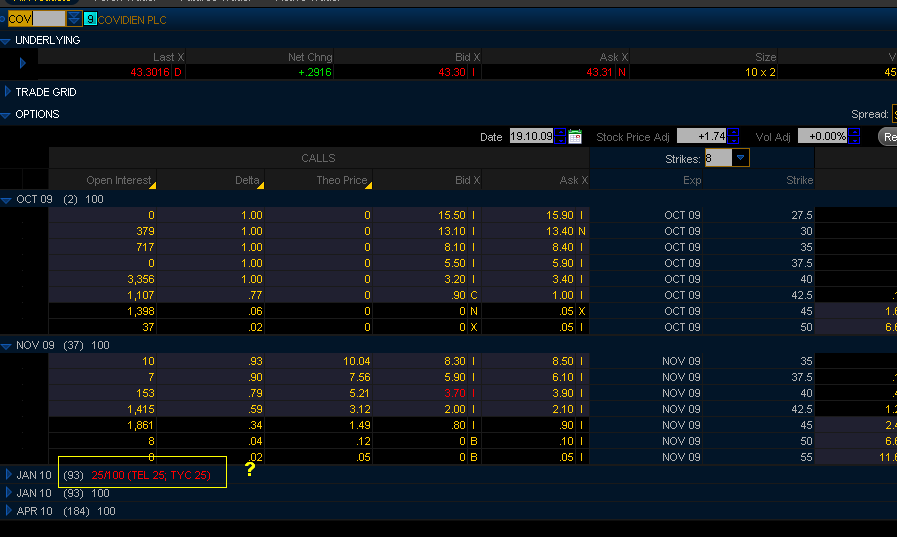The image size is (897, 537).
Task: Click bid 15.50 for OCT 09 27.5 call
Action: click(x=452, y=215)
